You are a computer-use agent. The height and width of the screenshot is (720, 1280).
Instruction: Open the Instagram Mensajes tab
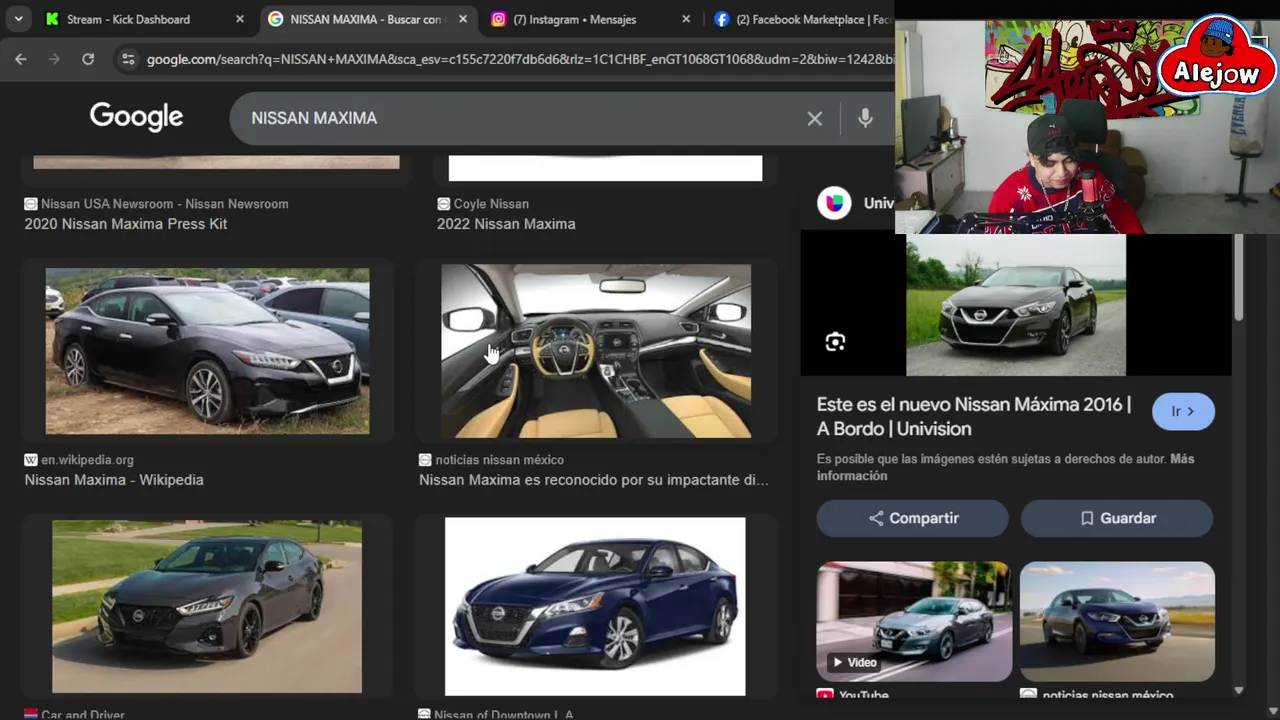tap(574, 19)
